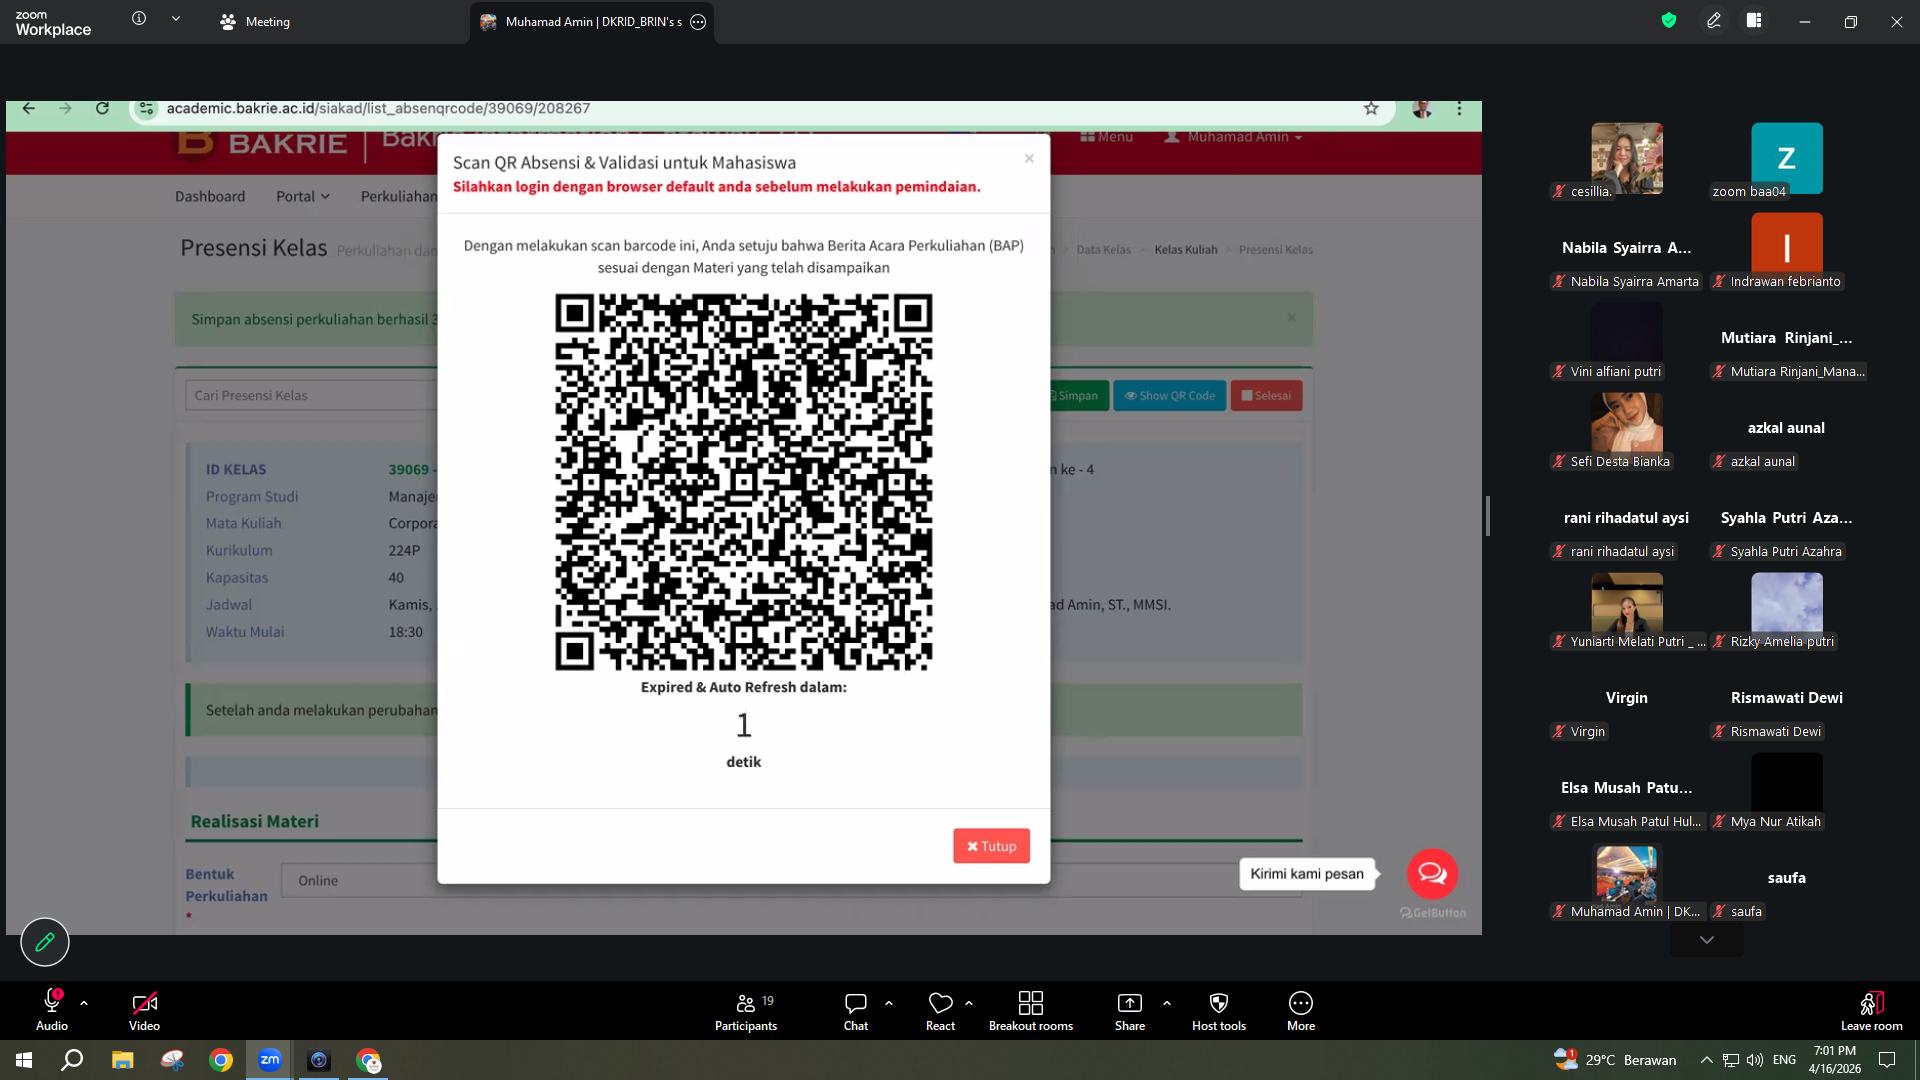Expand audio options arrow next to Audio
The image size is (1920, 1080).
tap(84, 1002)
